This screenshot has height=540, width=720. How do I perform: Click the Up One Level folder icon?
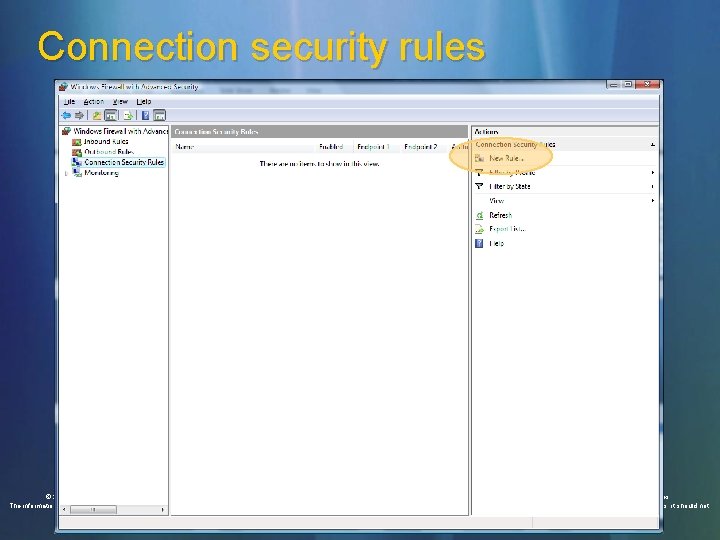pos(97,115)
